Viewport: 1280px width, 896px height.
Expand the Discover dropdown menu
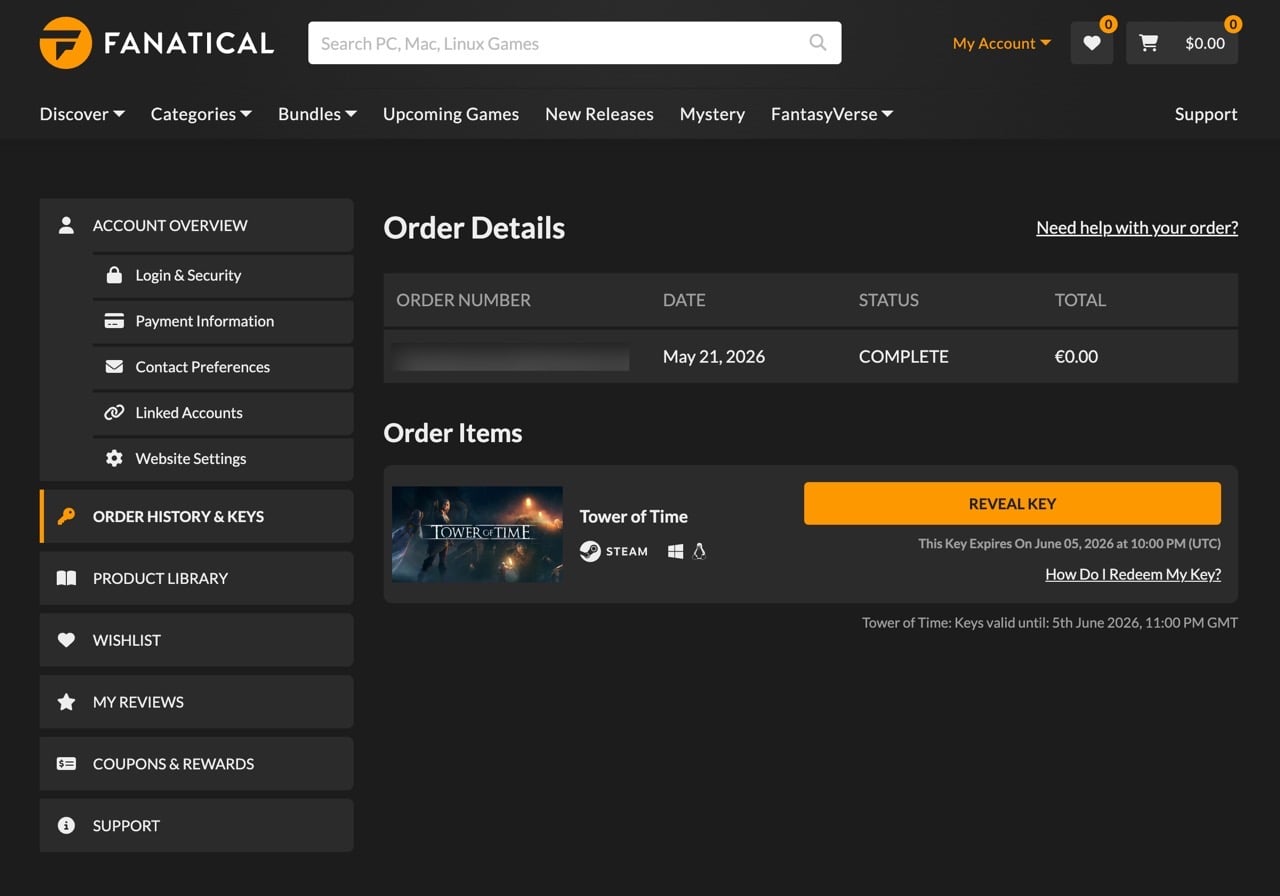point(82,114)
